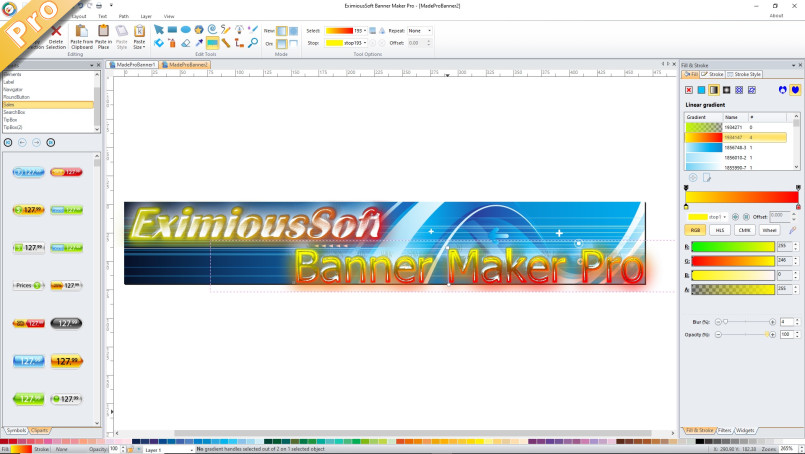Activate the highlighted gradient tool
Viewport: 805px width, 454px height.
(212, 43)
